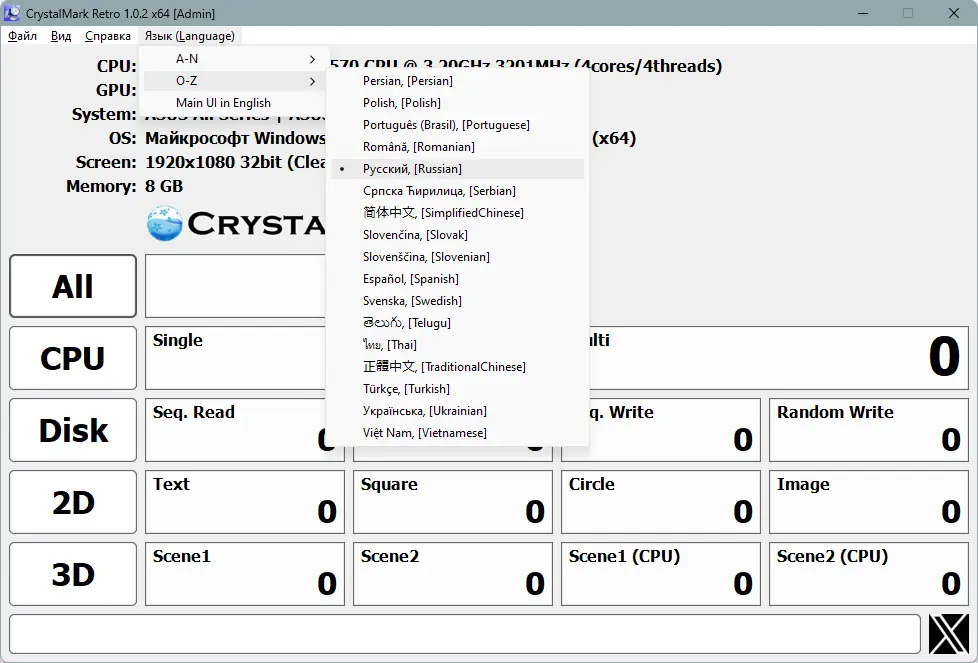Choose Svenska Swedish language
Screen dimensions: 978x663
(458, 301)
